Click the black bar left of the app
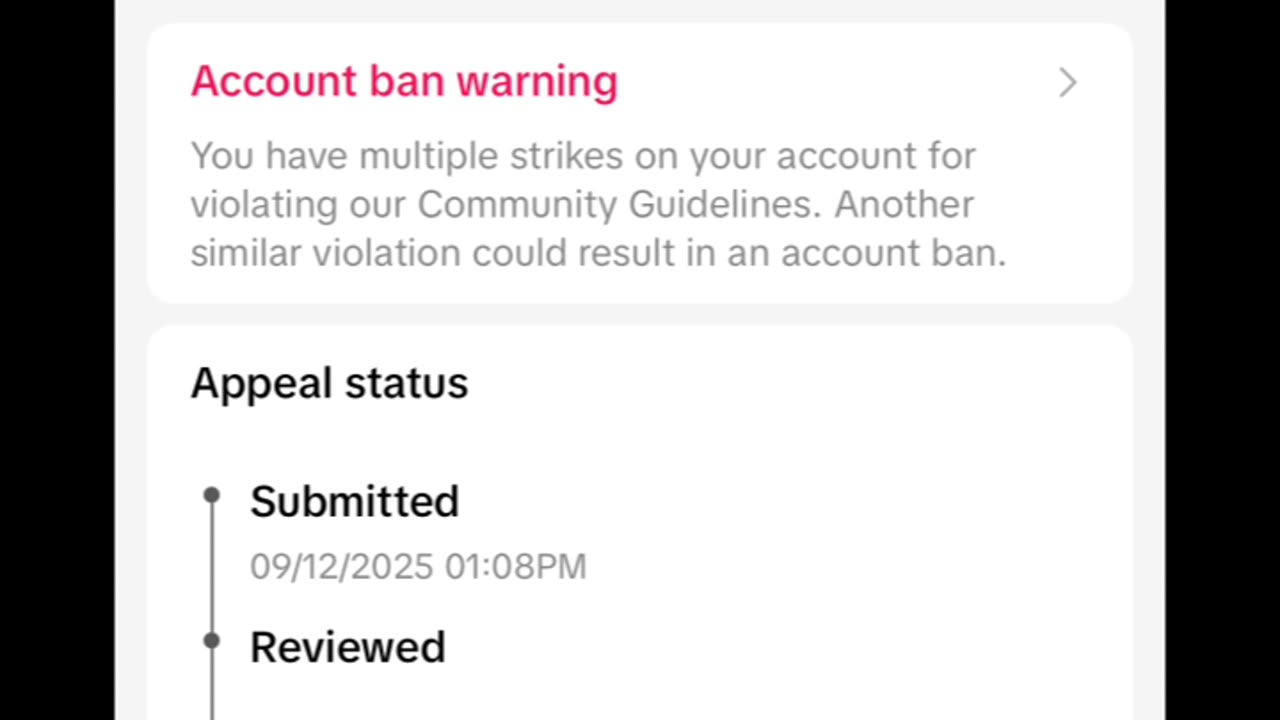This screenshot has width=1280, height=720. (x=57, y=360)
